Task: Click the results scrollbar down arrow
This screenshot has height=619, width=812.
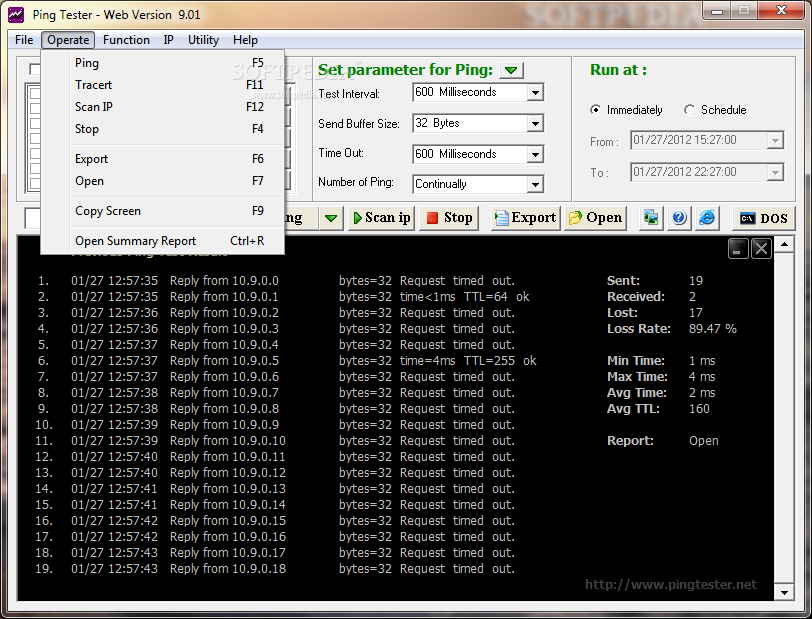Action: pyautogui.click(x=784, y=593)
